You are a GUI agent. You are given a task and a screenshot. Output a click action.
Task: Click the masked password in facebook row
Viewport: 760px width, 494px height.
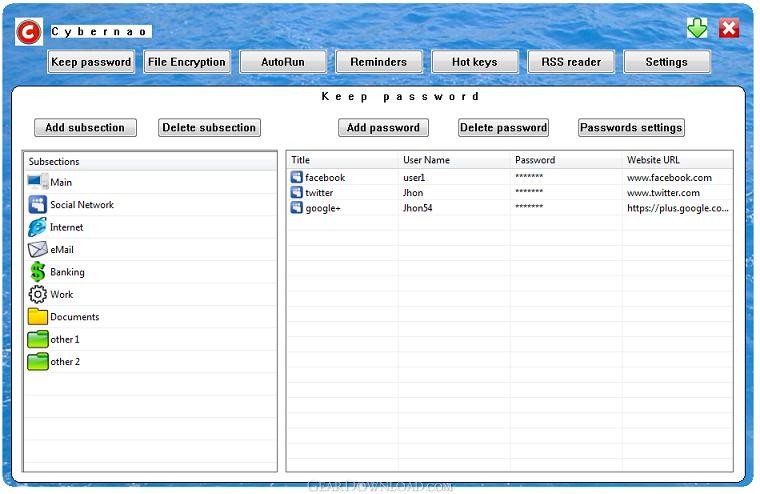[529, 176]
